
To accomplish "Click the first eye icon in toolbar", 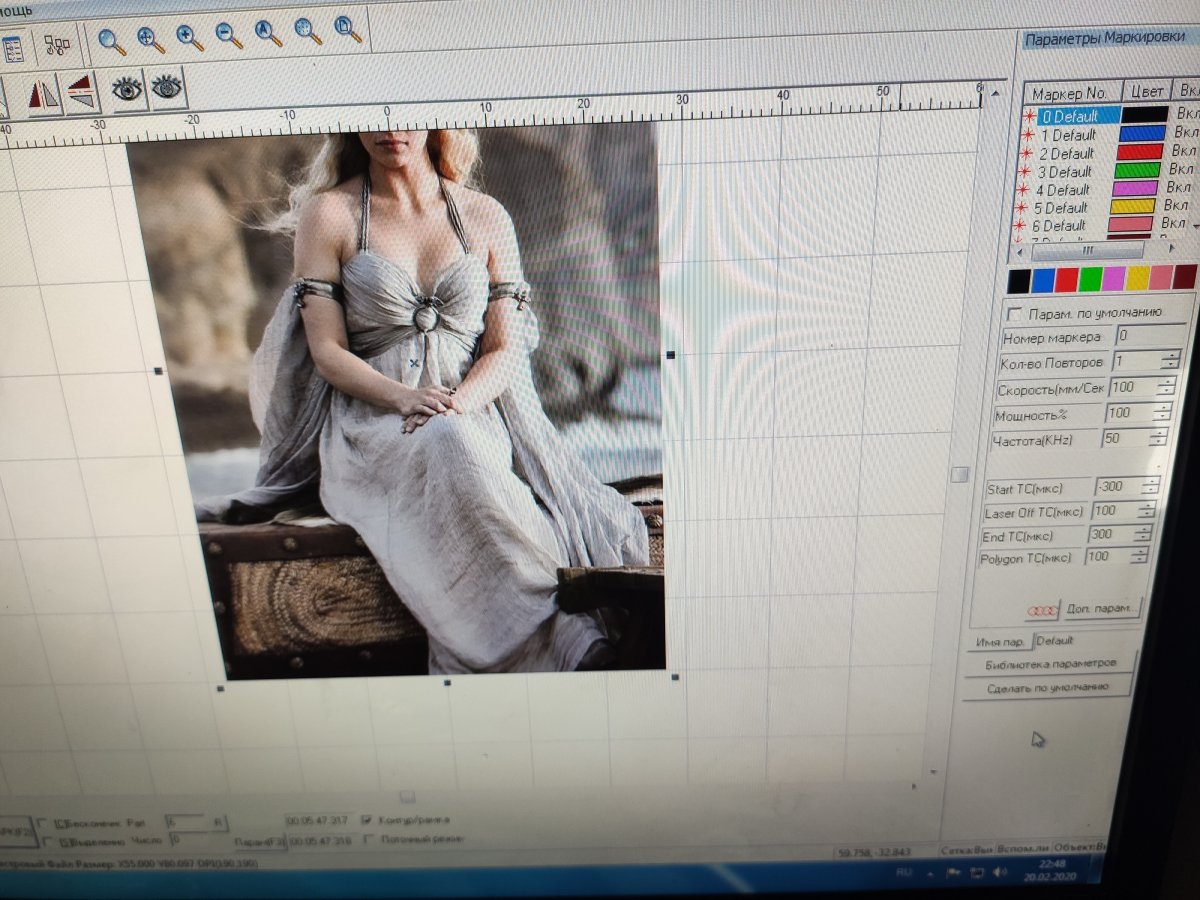I will pyautogui.click(x=127, y=90).
